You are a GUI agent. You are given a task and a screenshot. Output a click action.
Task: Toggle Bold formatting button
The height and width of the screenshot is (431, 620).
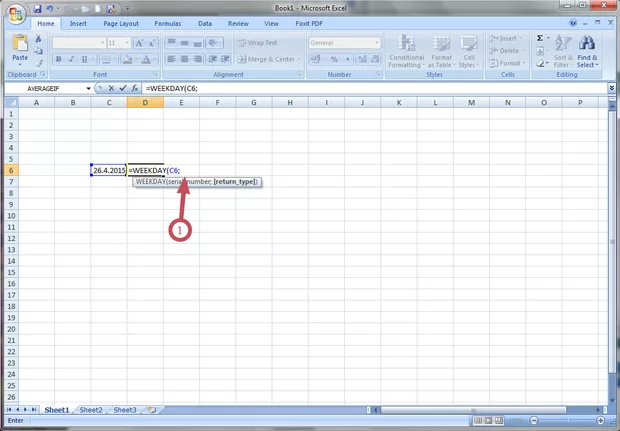pyautogui.click(x=58, y=59)
